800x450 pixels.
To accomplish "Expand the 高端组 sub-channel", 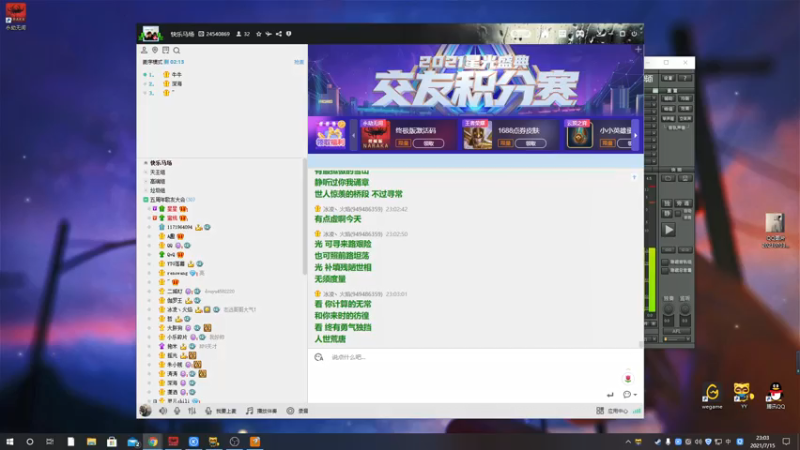I will (x=146, y=182).
